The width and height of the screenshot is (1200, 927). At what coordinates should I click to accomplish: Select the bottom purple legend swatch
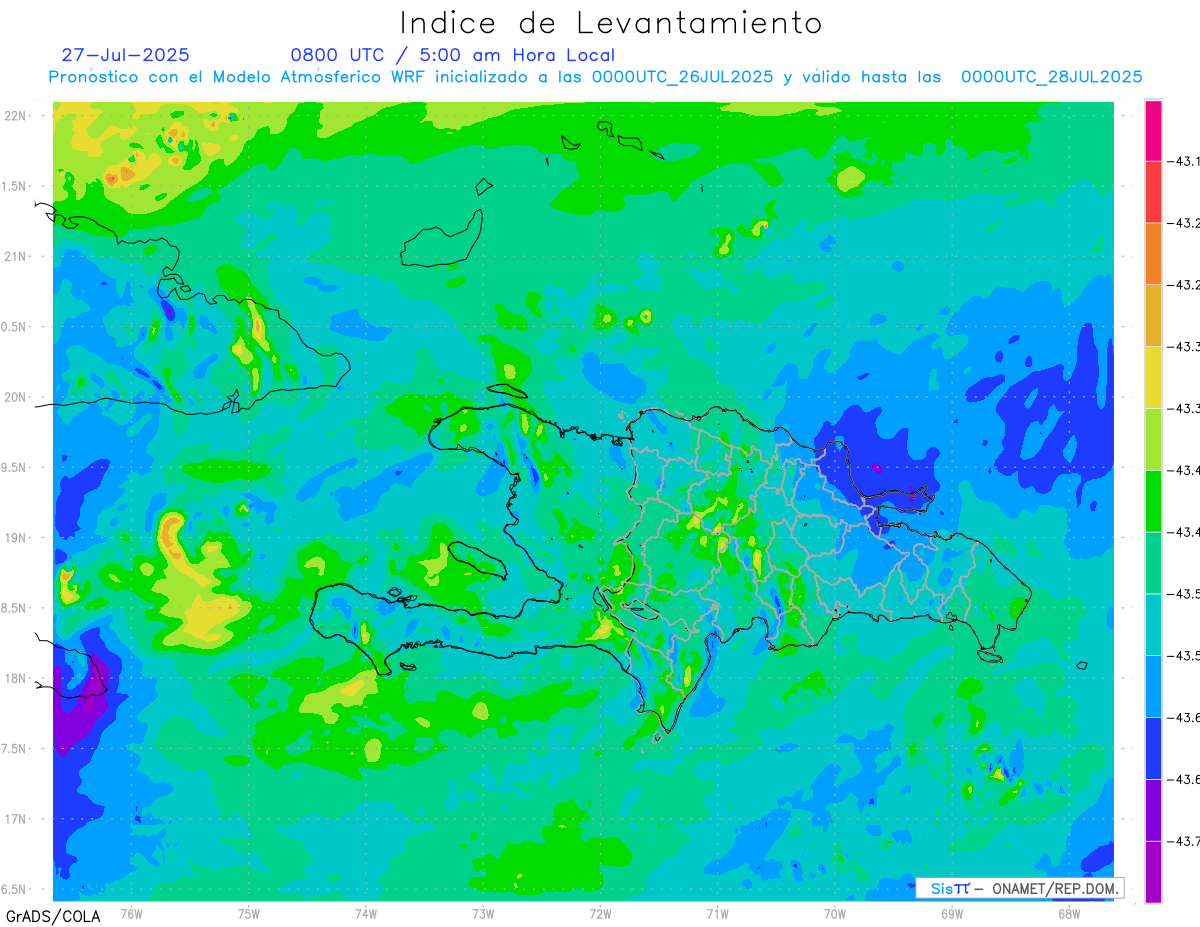pos(1153,872)
